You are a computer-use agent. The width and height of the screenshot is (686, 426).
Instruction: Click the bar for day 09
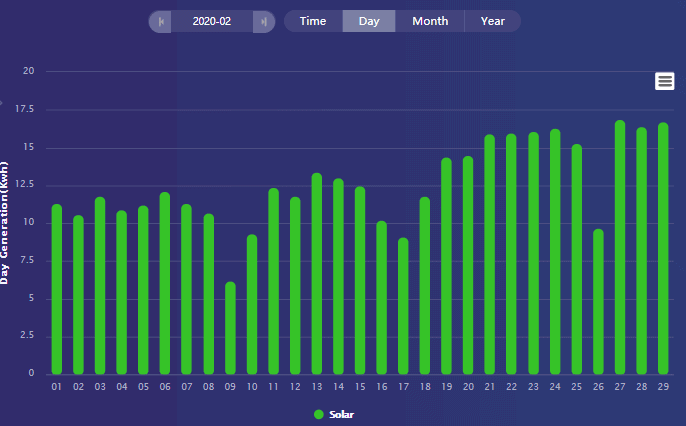click(x=230, y=328)
